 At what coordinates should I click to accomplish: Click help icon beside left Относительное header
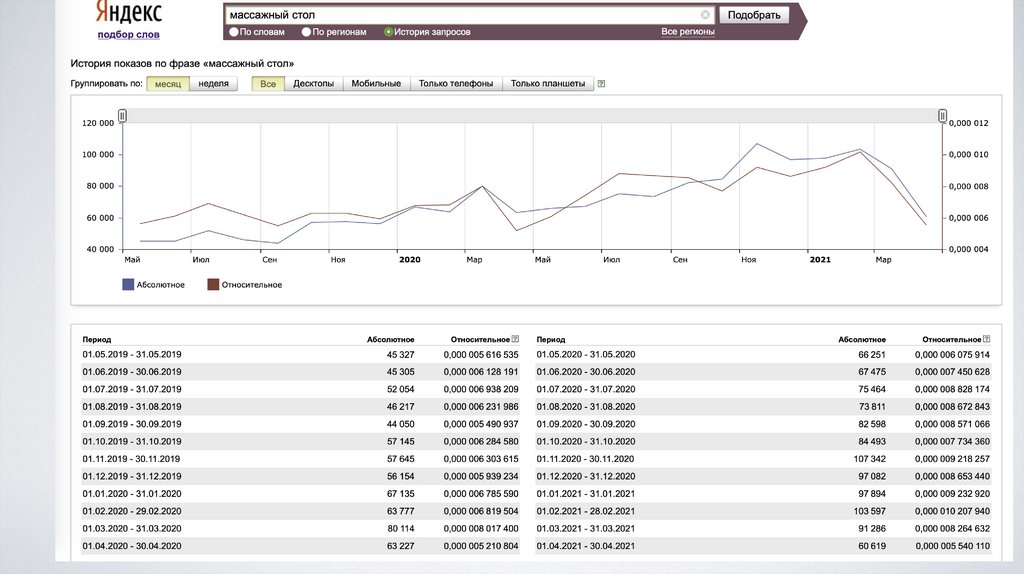(515, 339)
